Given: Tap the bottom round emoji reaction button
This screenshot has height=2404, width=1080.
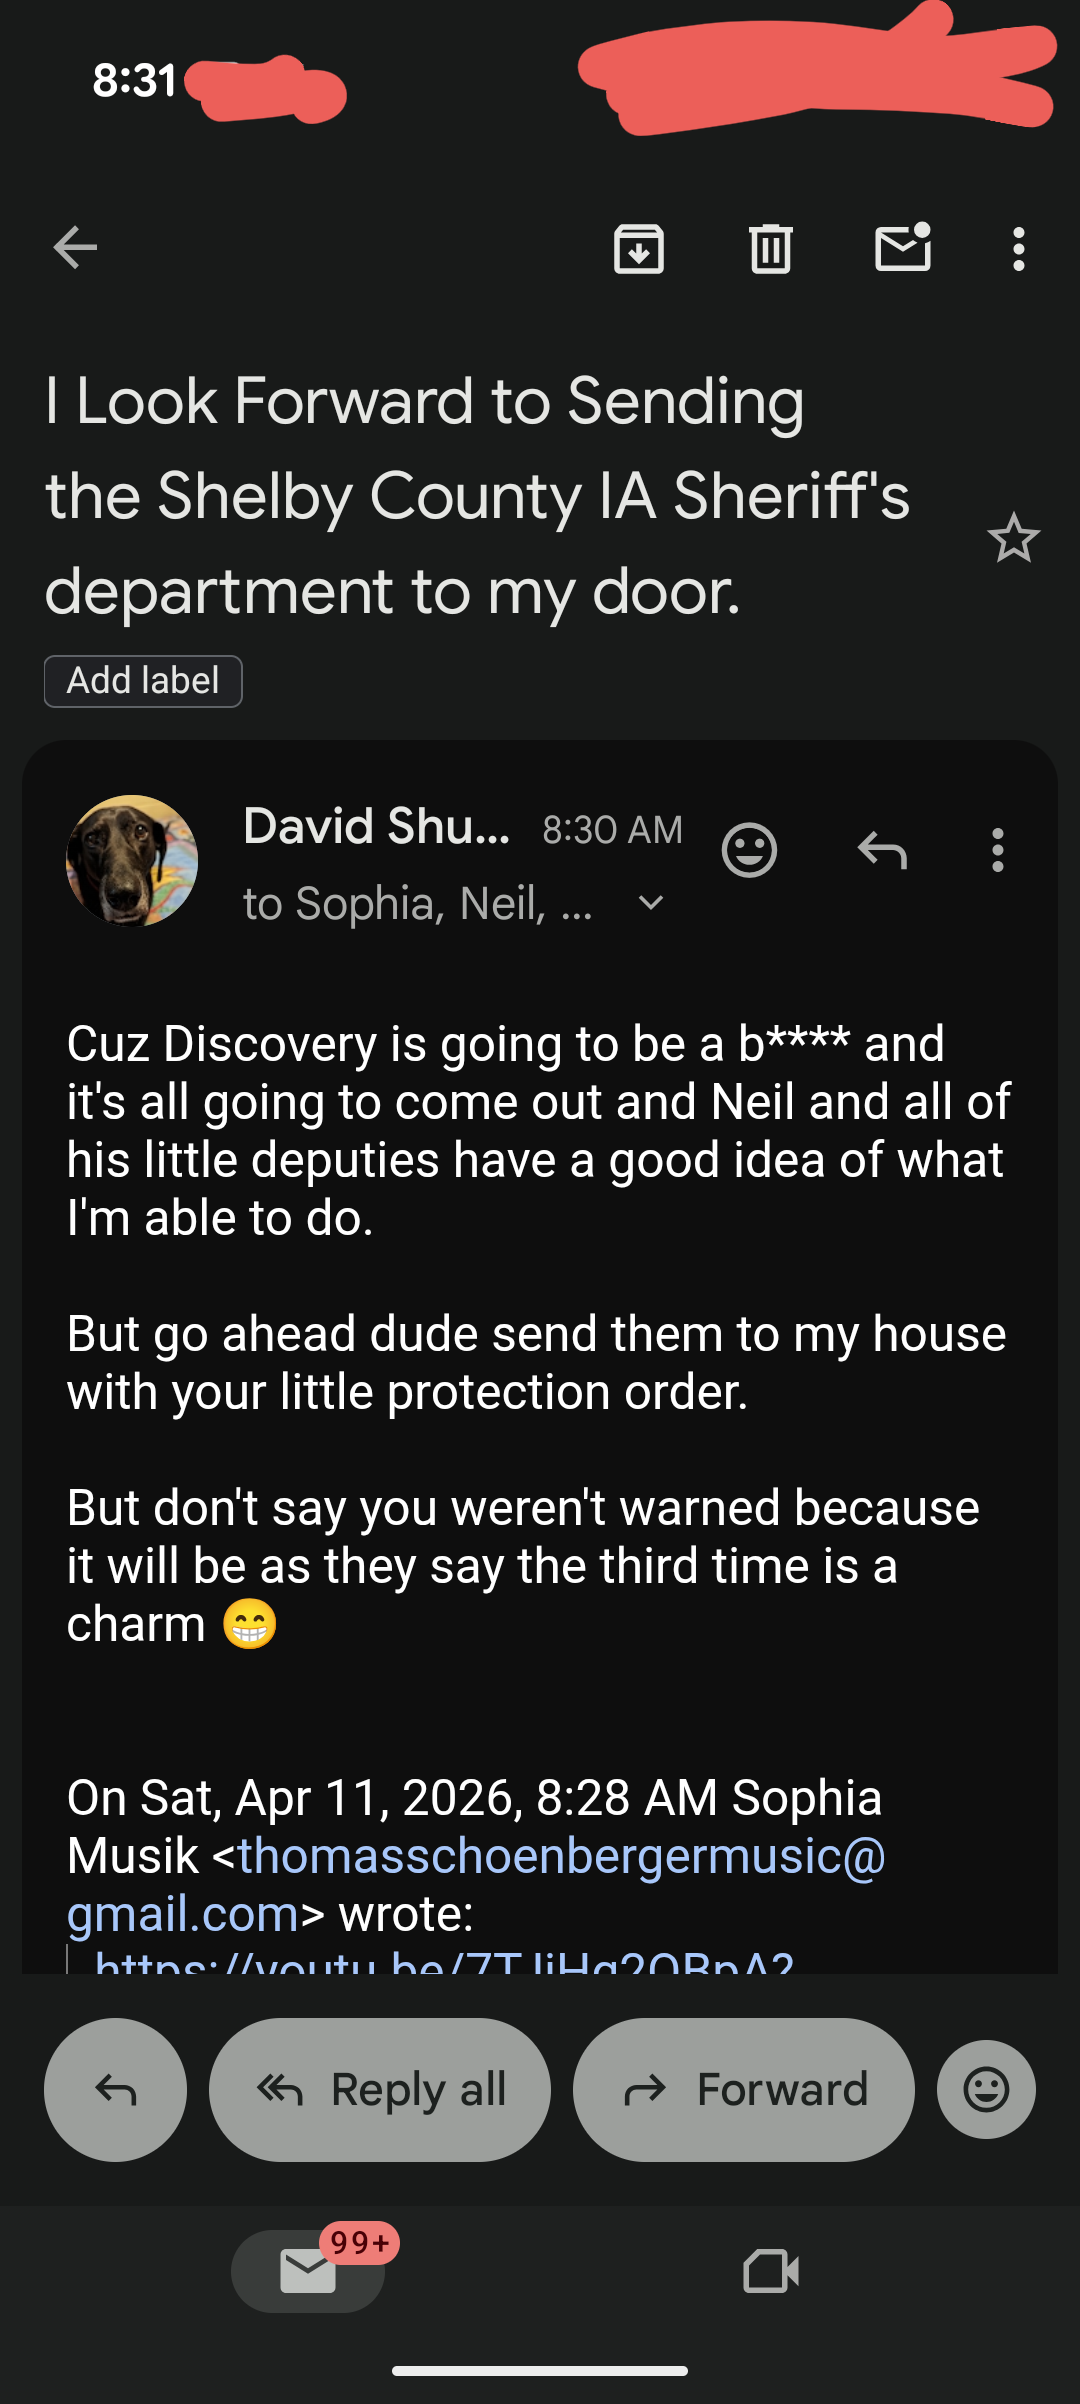Looking at the screenshot, I should coord(986,2089).
